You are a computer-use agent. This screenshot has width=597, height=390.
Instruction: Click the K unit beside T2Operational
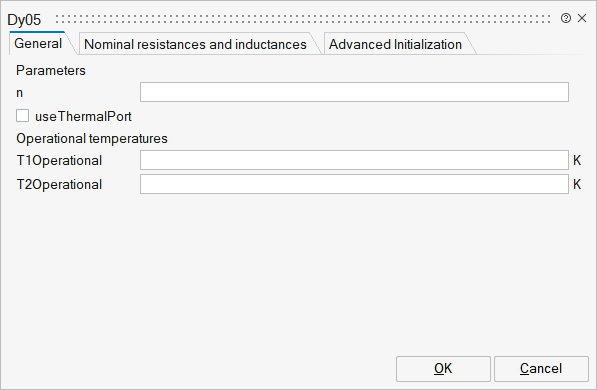click(x=577, y=184)
